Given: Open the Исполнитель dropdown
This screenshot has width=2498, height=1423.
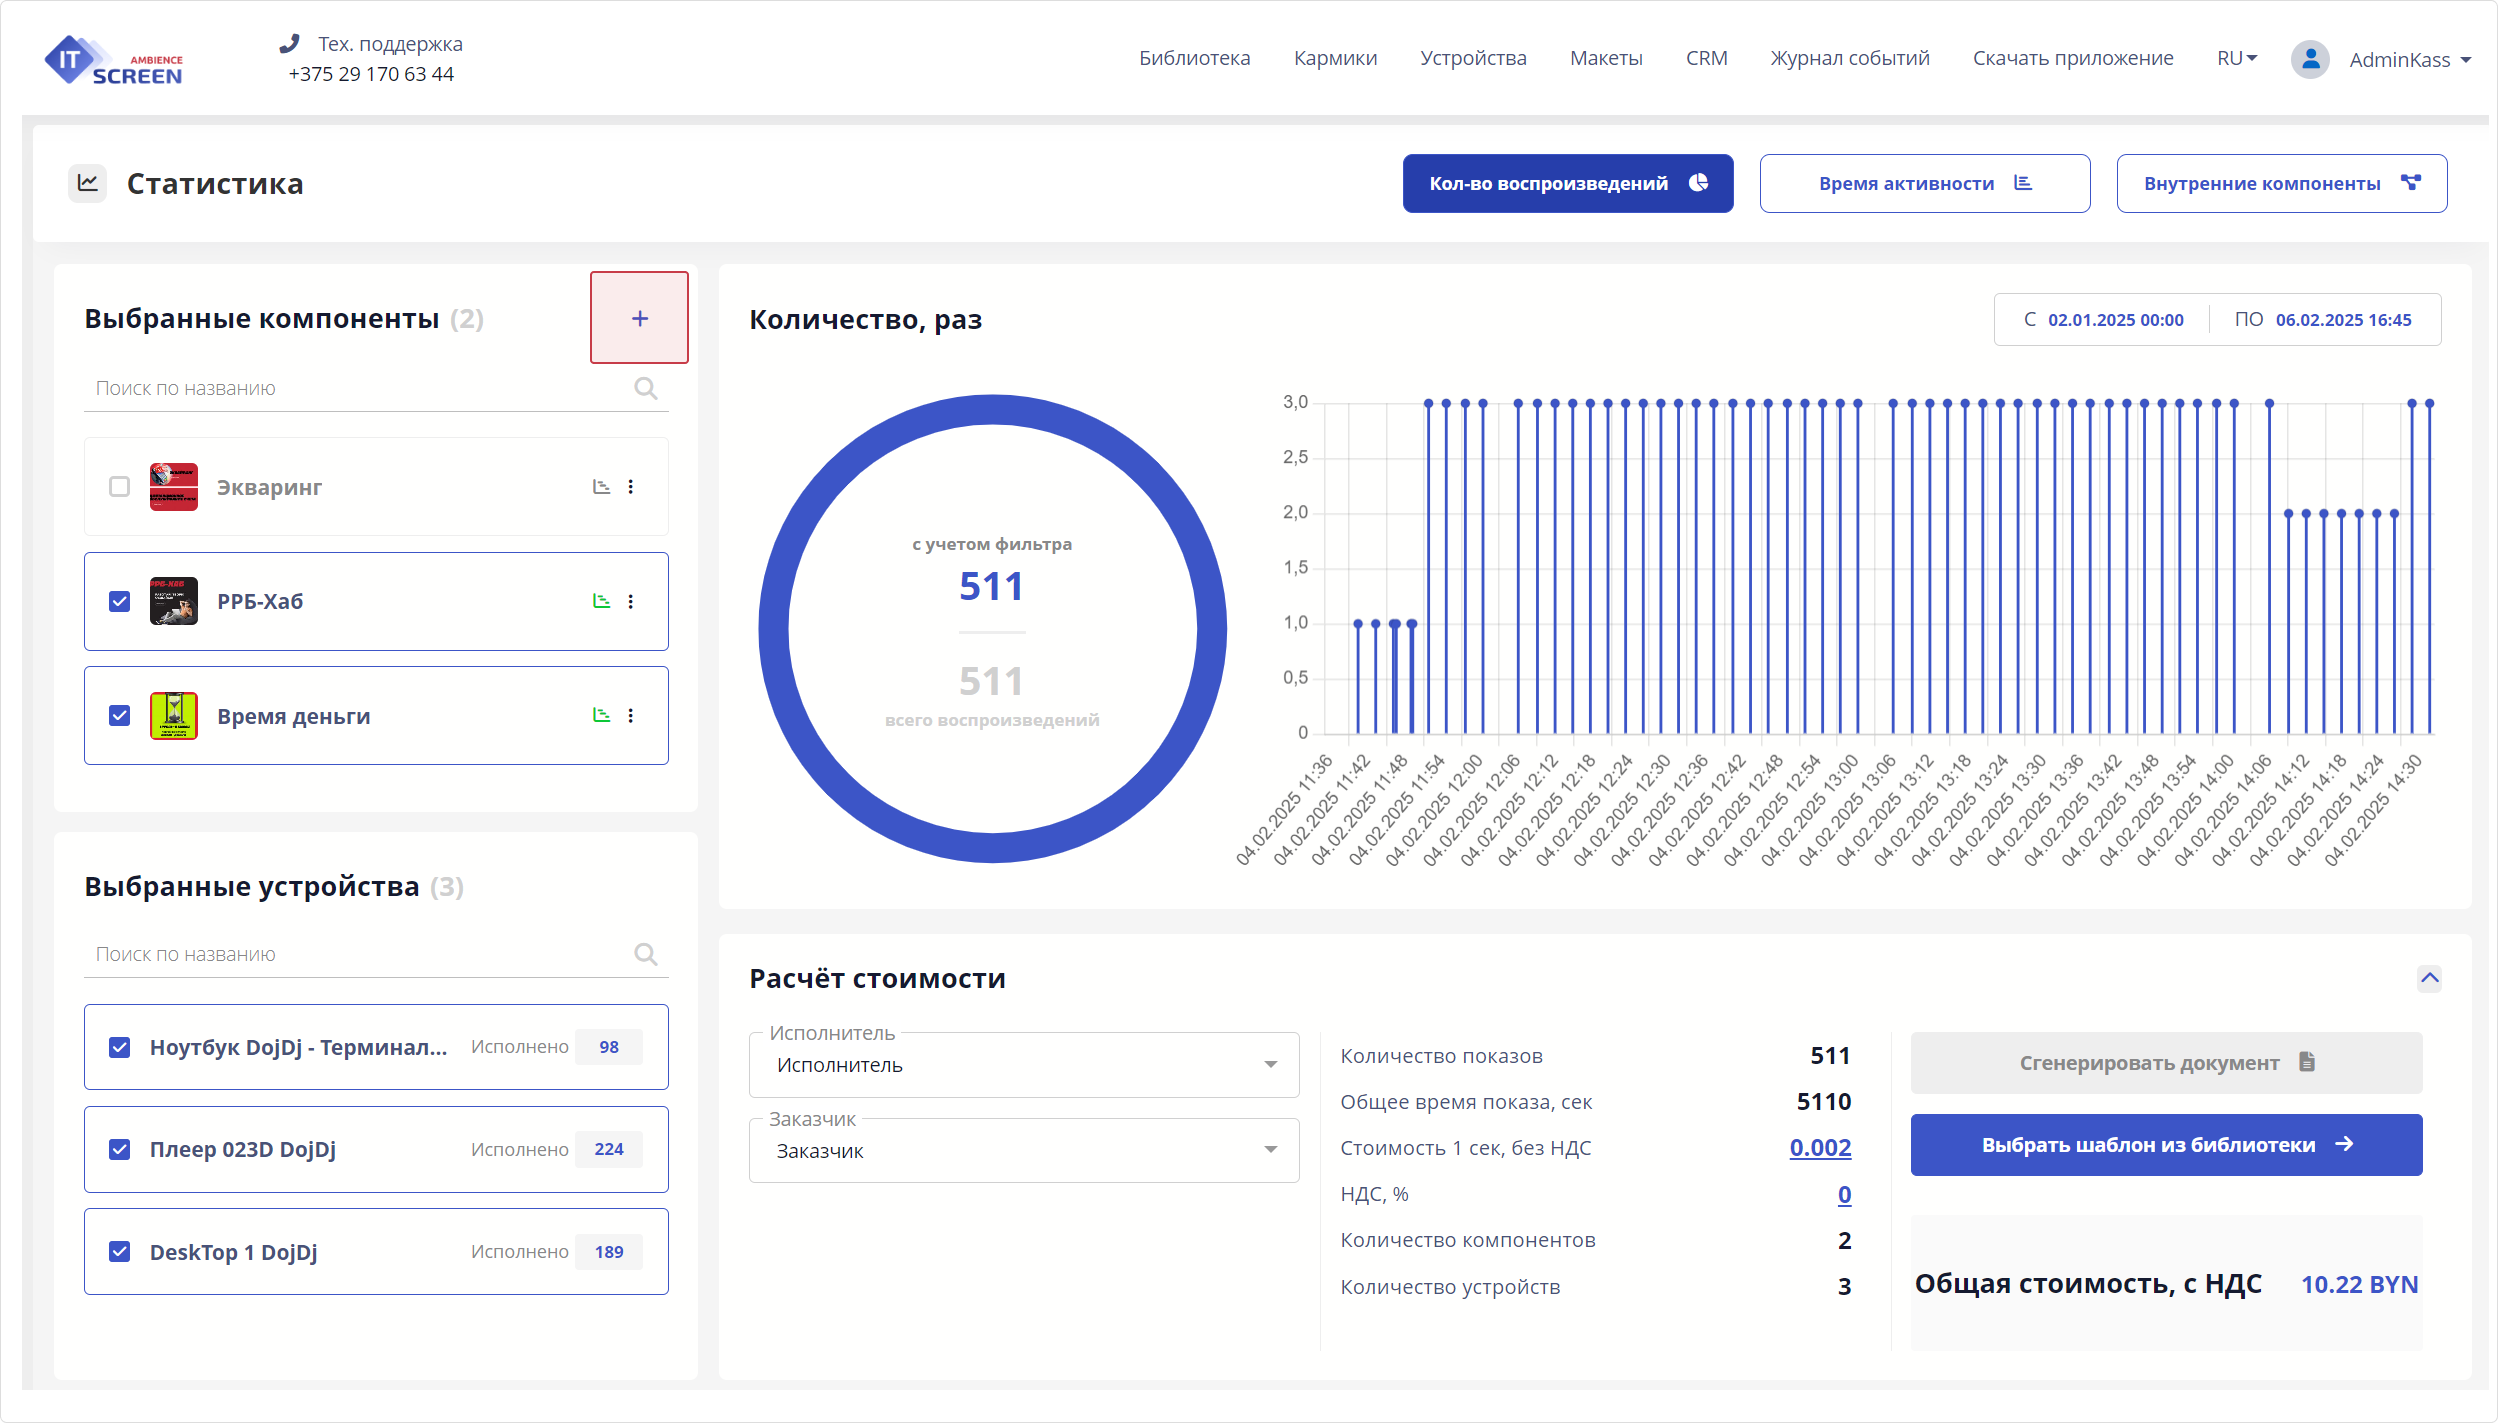Looking at the screenshot, I should 1024,1065.
